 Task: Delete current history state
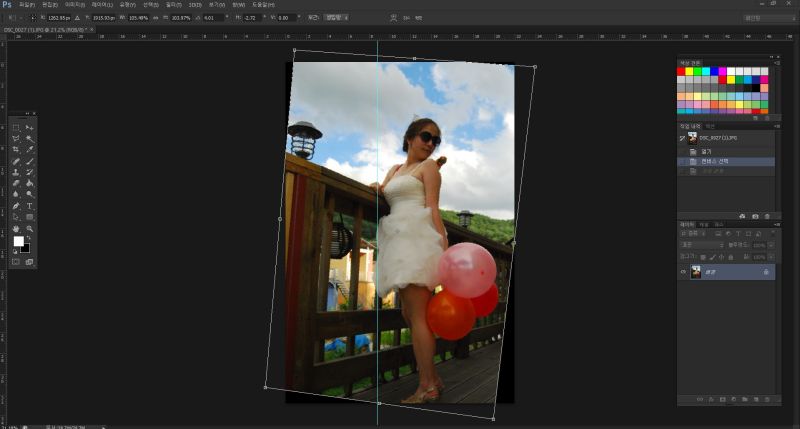click(767, 217)
